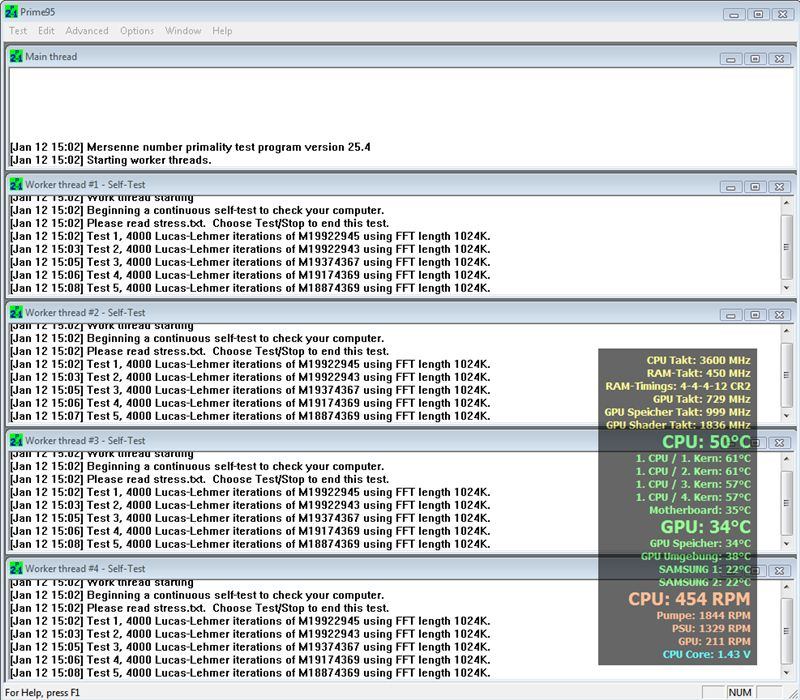This screenshot has width=800, height=700.
Task: Click the Worker thread #4 window icon
Action: [x=16, y=568]
